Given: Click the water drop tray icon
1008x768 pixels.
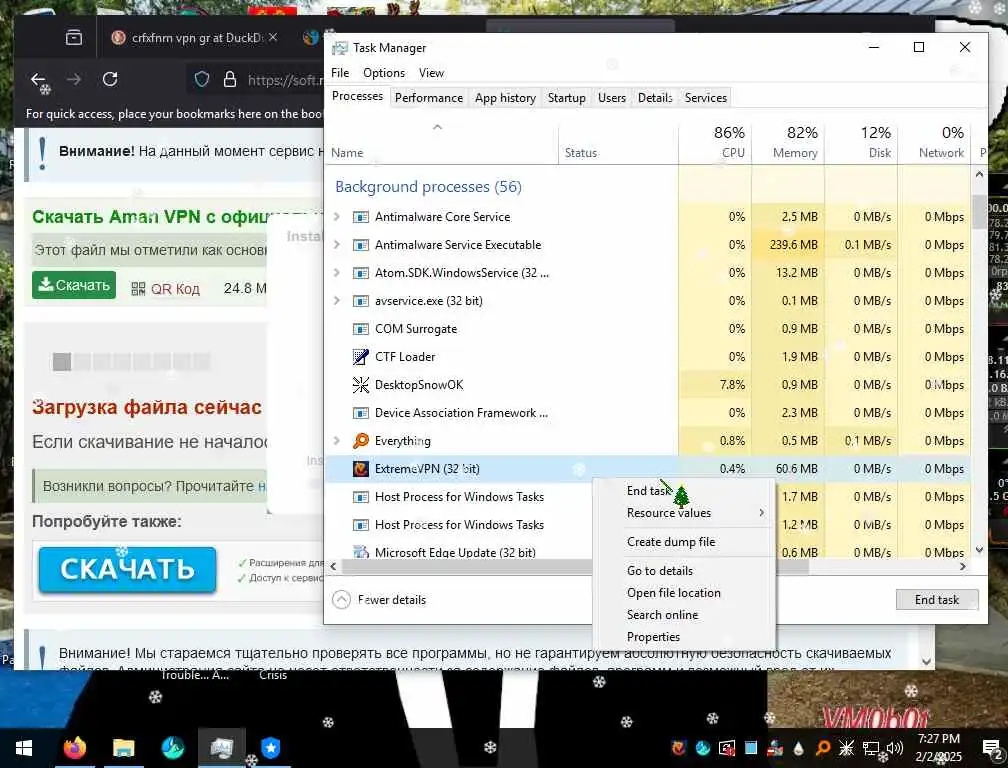Looking at the screenshot, I should [798, 748].
